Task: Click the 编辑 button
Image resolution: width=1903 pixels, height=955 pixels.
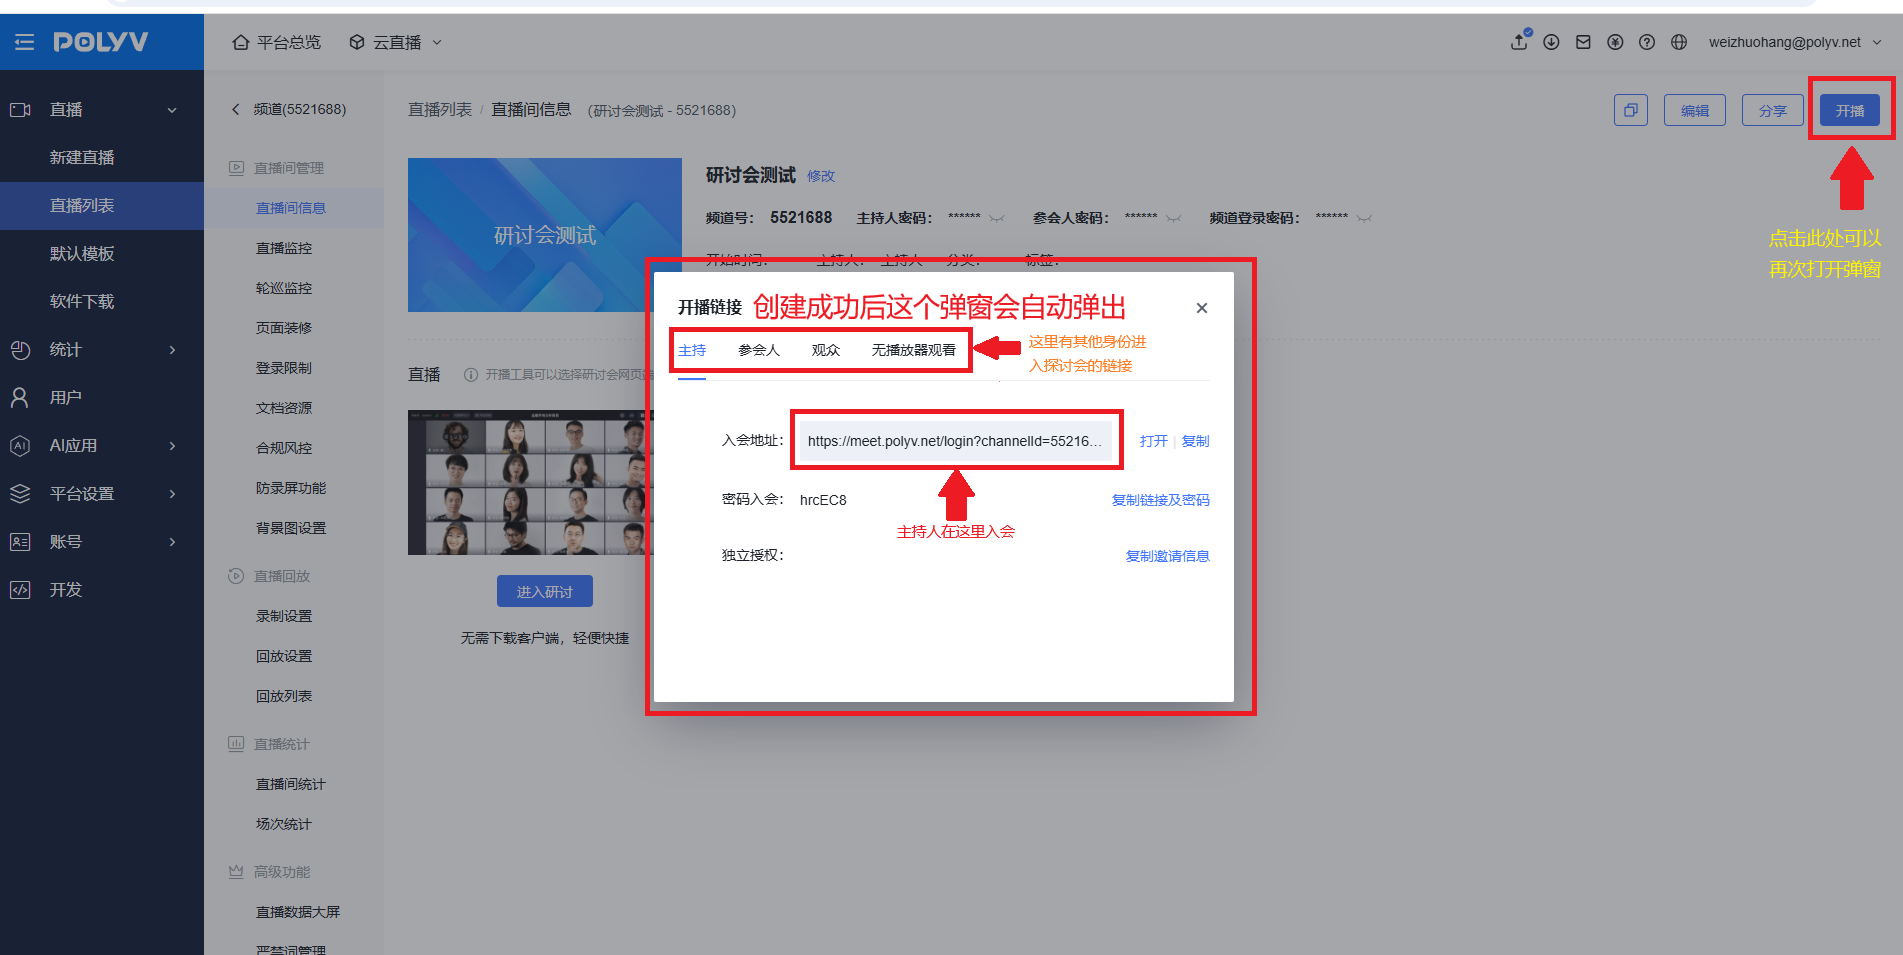Action: click(1695, 110)
